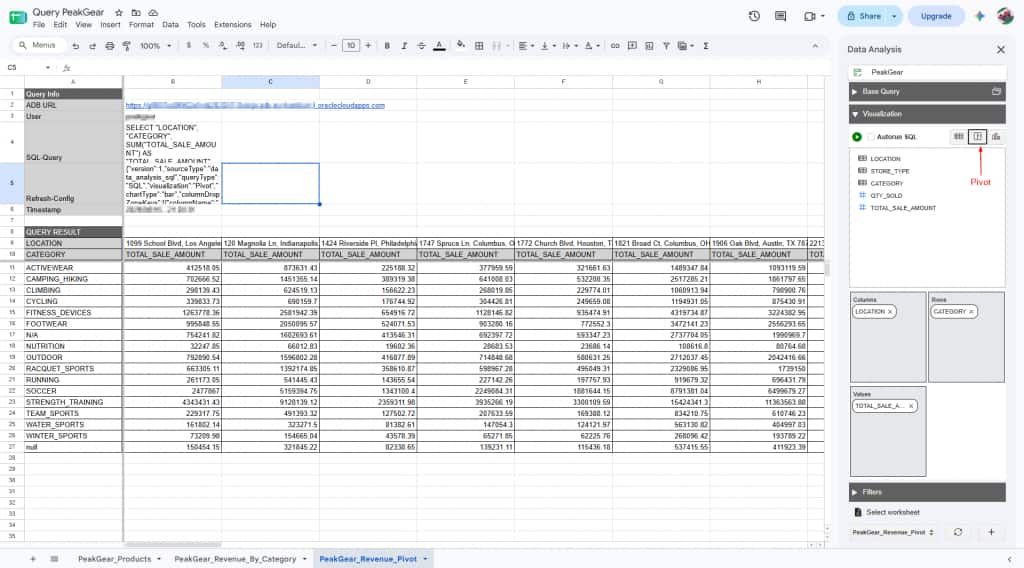1024x568 pixels.
Task: Collapse the toolbar with up chevron
Action: pyautogui.click(x=815, y=46)
